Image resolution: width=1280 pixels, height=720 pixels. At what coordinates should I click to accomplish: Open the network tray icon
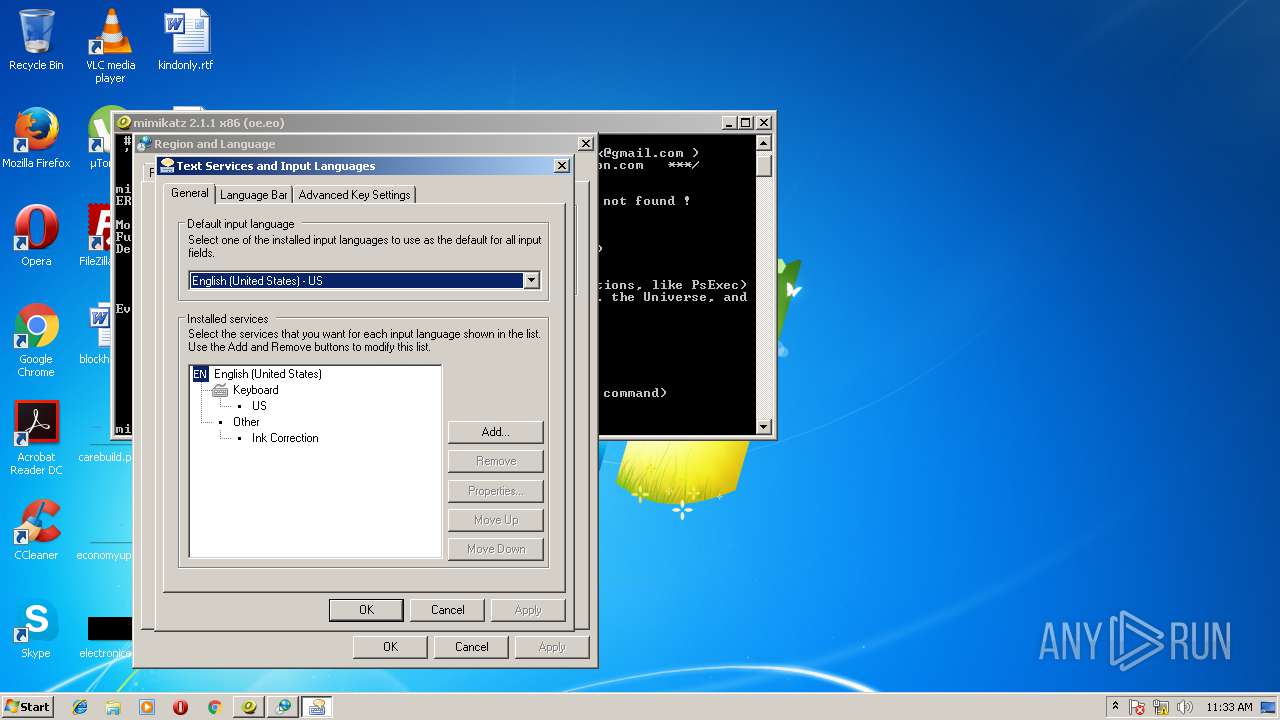(1161, 707)
